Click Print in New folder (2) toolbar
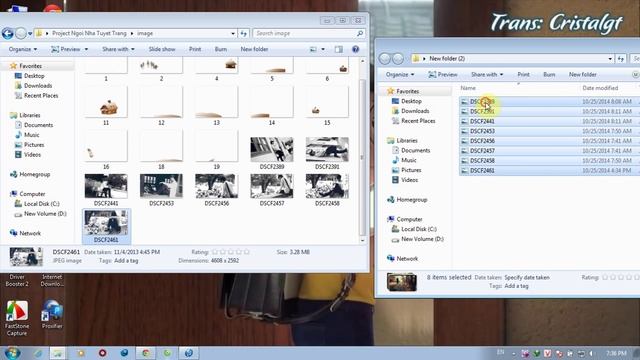The height and width of the screenshot is (360, 640). point(523,75)
